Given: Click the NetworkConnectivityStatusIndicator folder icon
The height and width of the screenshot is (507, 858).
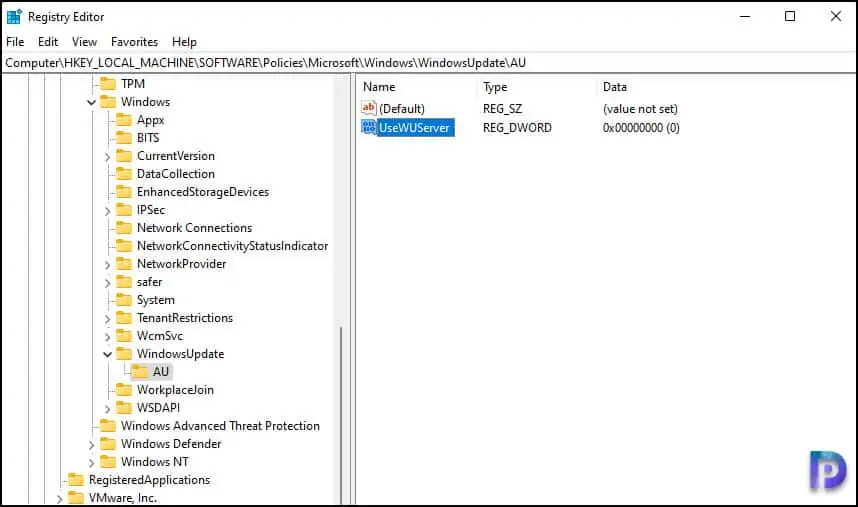Looking at the screenshot, I should [x=124, y=246].
